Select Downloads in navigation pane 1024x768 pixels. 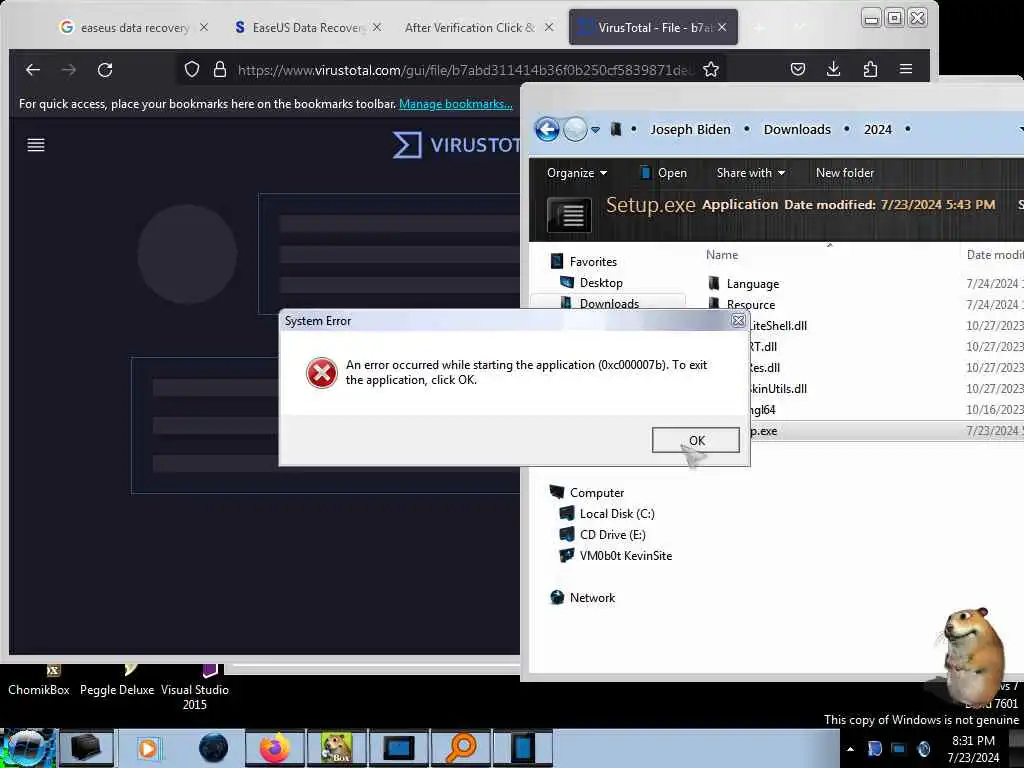click(x=609, y=303)
